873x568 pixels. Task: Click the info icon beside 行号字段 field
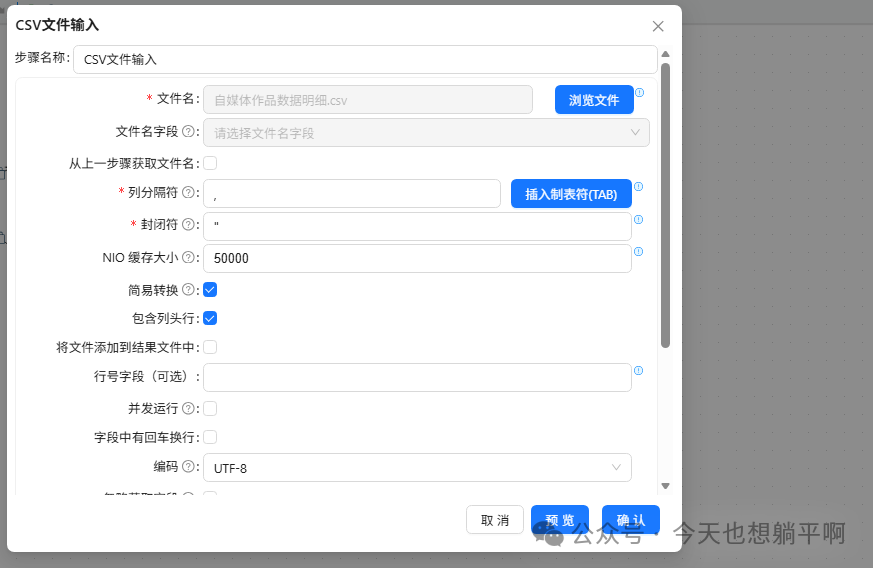(x=639, y=370)
